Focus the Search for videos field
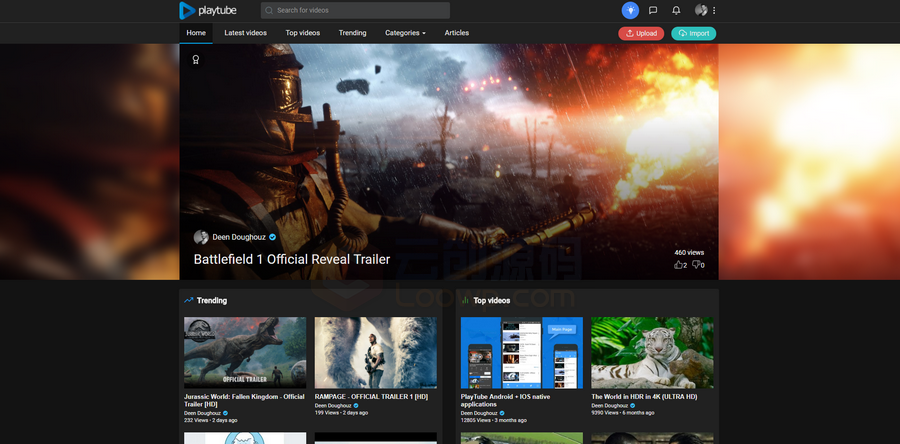The width and height of the screenshot is (900, 444). click(355, 10)
